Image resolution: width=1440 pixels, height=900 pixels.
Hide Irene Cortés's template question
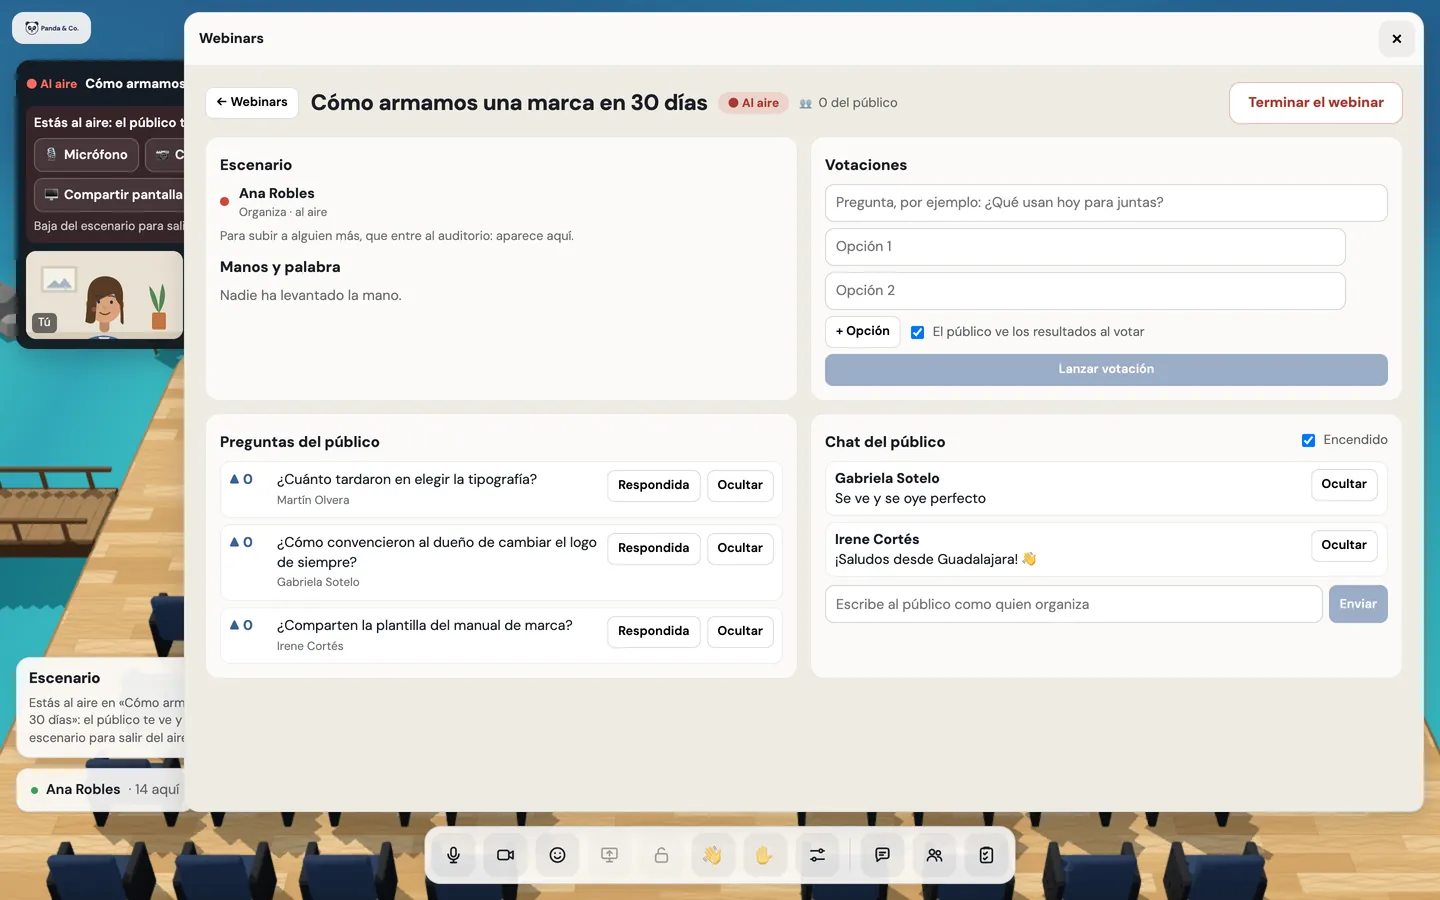[740, 631]
